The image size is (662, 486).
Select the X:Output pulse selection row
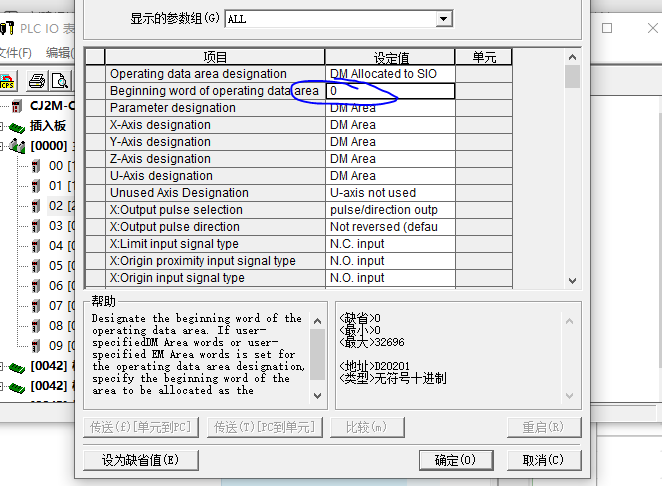(x=215, y=210)
